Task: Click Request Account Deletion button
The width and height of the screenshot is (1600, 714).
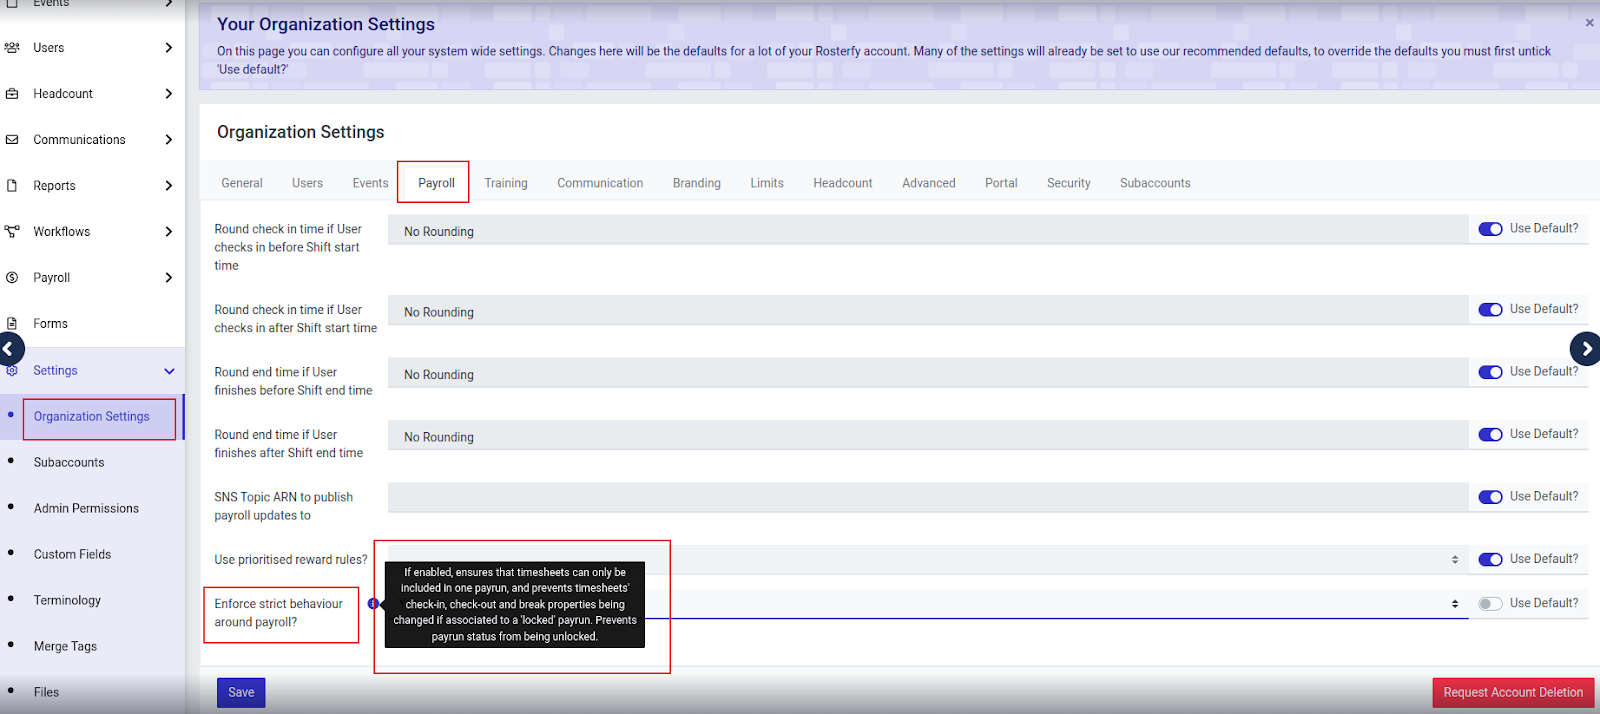Action: (1513, 692)
